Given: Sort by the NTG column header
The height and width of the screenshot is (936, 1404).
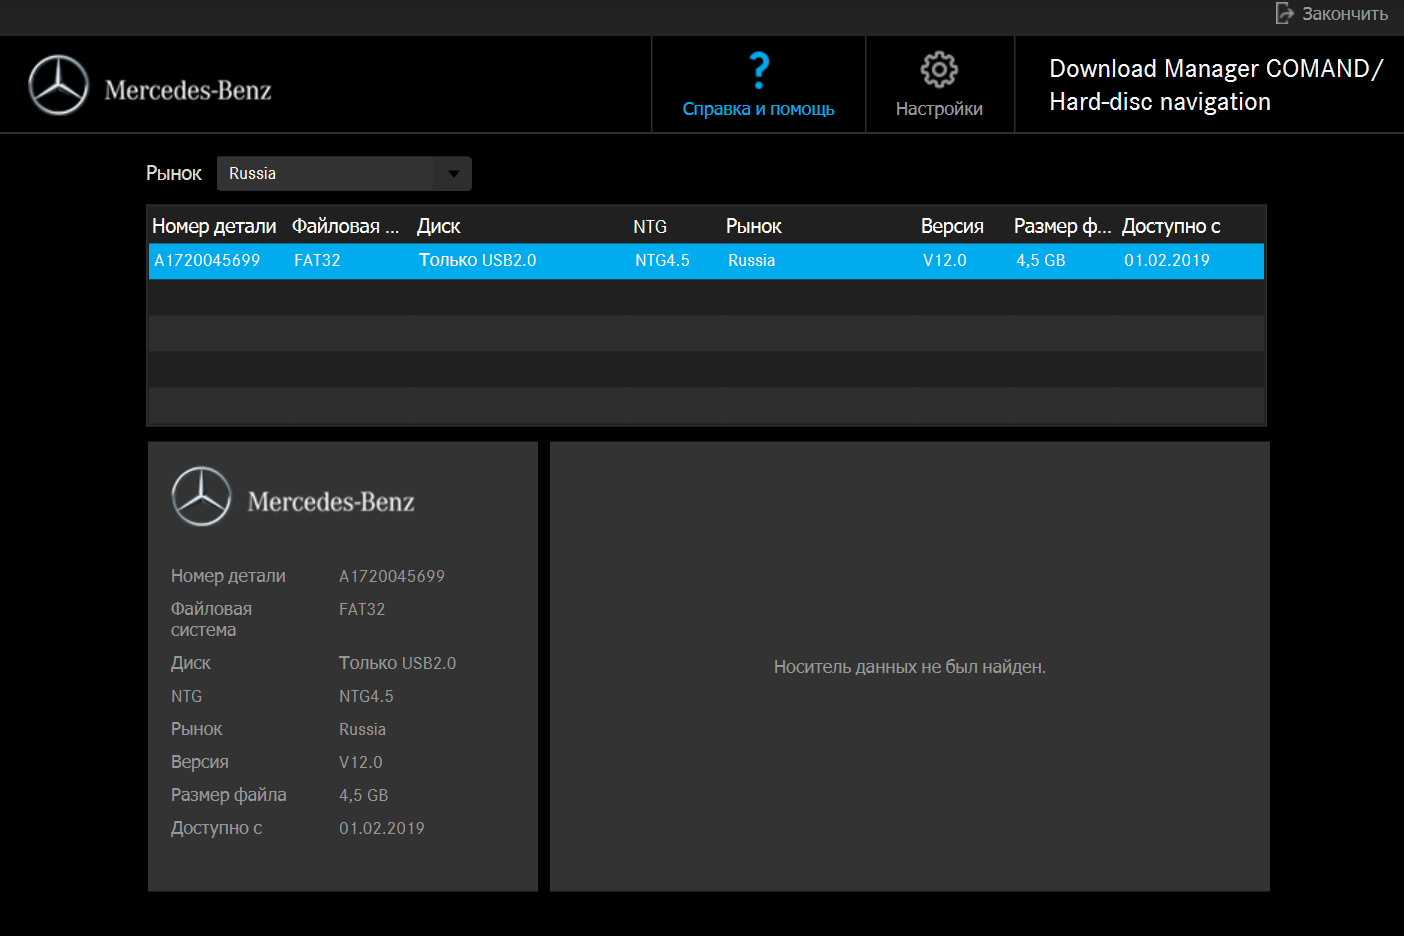Looking at the screenshot, I should pos(650,227).
